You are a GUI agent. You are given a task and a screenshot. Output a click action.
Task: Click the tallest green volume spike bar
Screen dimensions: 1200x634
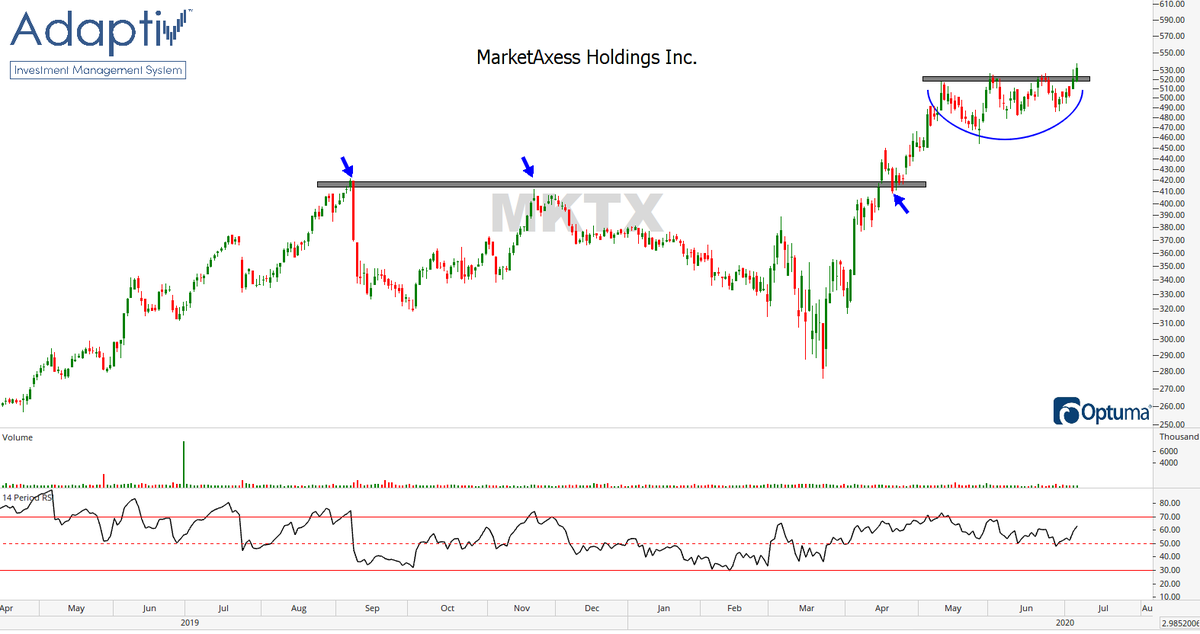coord(184,463)
